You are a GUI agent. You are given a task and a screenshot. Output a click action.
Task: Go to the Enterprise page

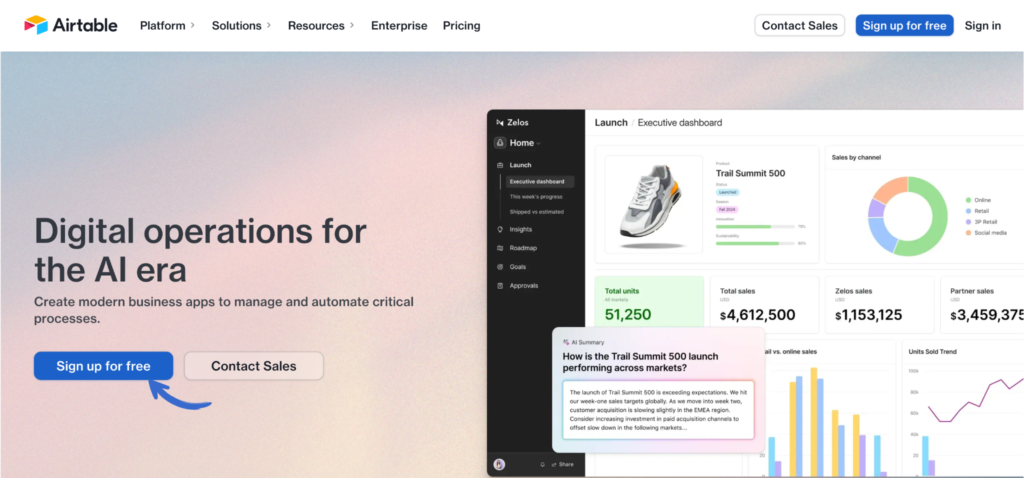point(399,25)
